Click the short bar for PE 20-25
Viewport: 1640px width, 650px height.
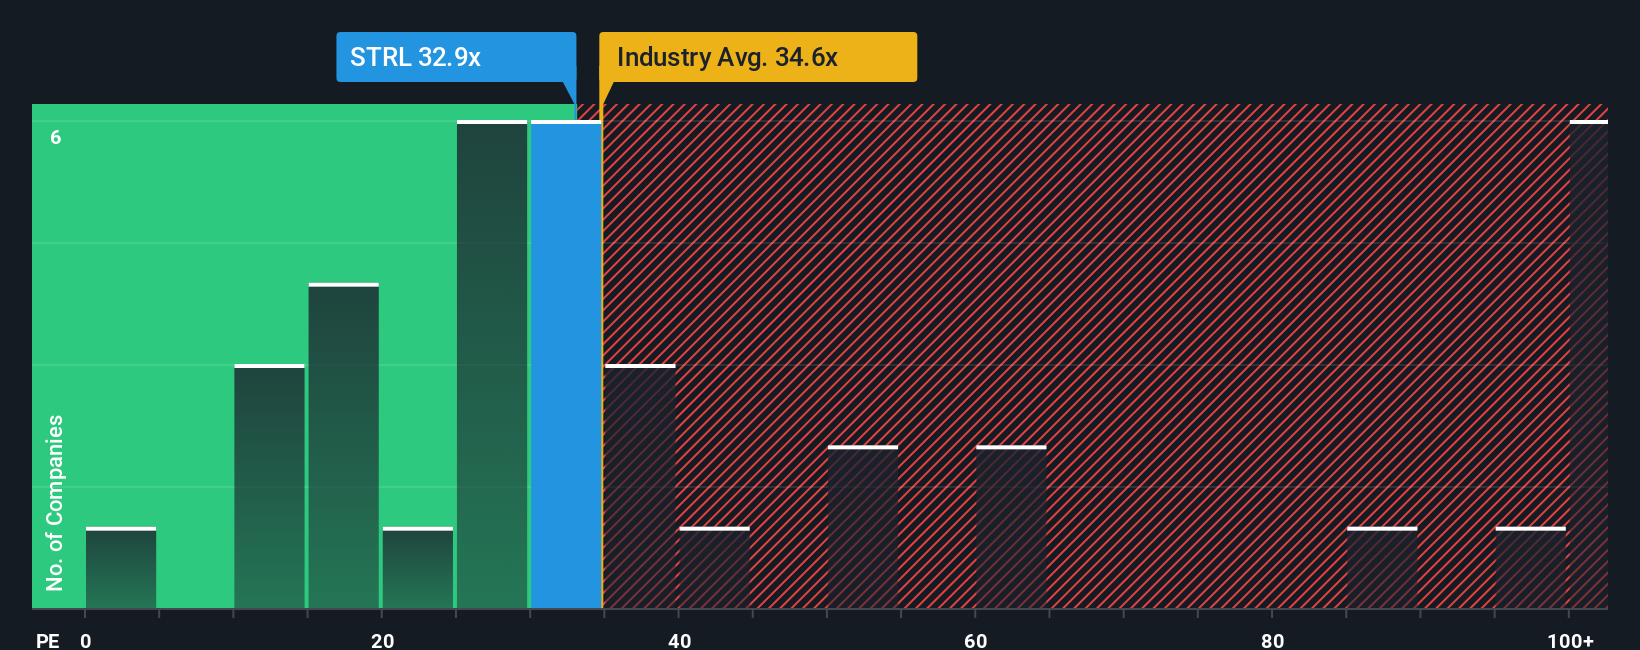point(418,568)
